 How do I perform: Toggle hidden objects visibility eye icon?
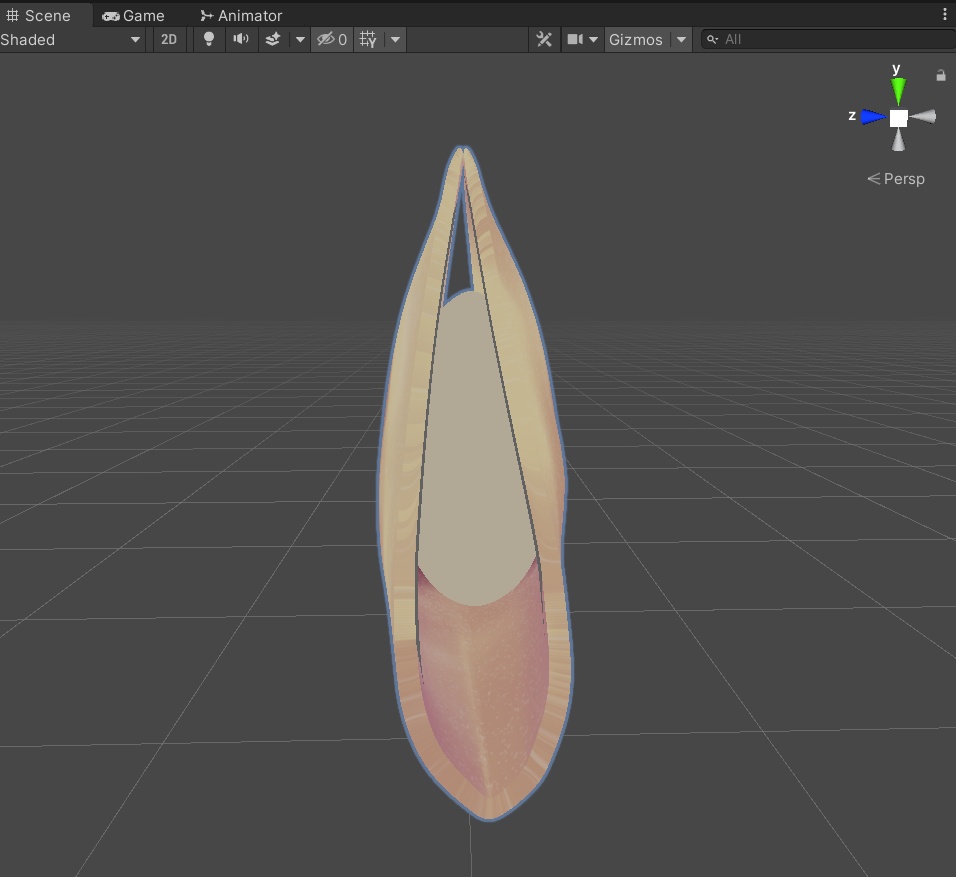tap(332, 40)
